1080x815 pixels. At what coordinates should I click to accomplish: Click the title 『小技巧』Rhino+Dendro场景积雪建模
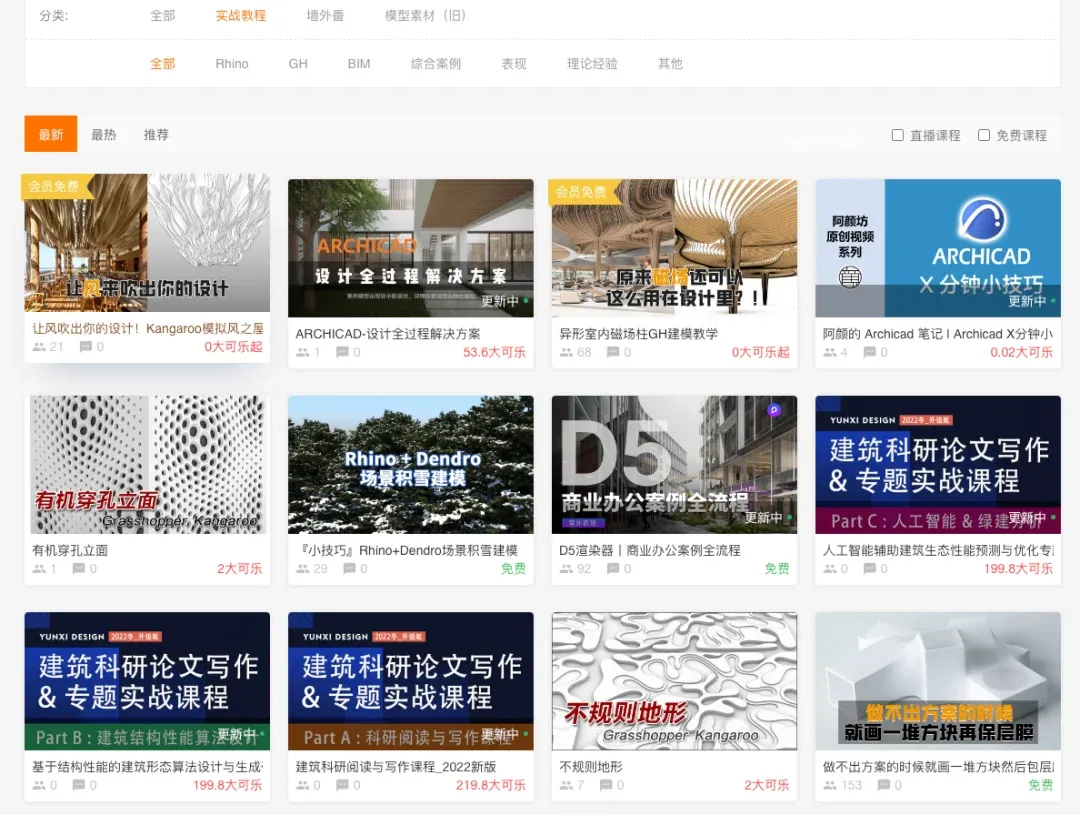408,550
